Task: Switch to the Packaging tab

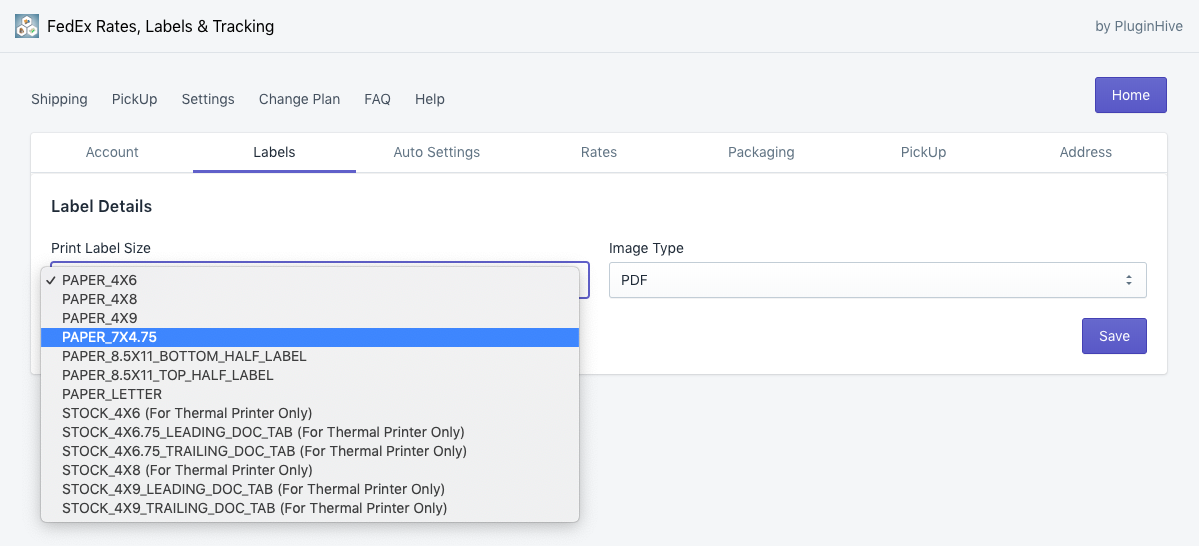Action: coord(761,152)
